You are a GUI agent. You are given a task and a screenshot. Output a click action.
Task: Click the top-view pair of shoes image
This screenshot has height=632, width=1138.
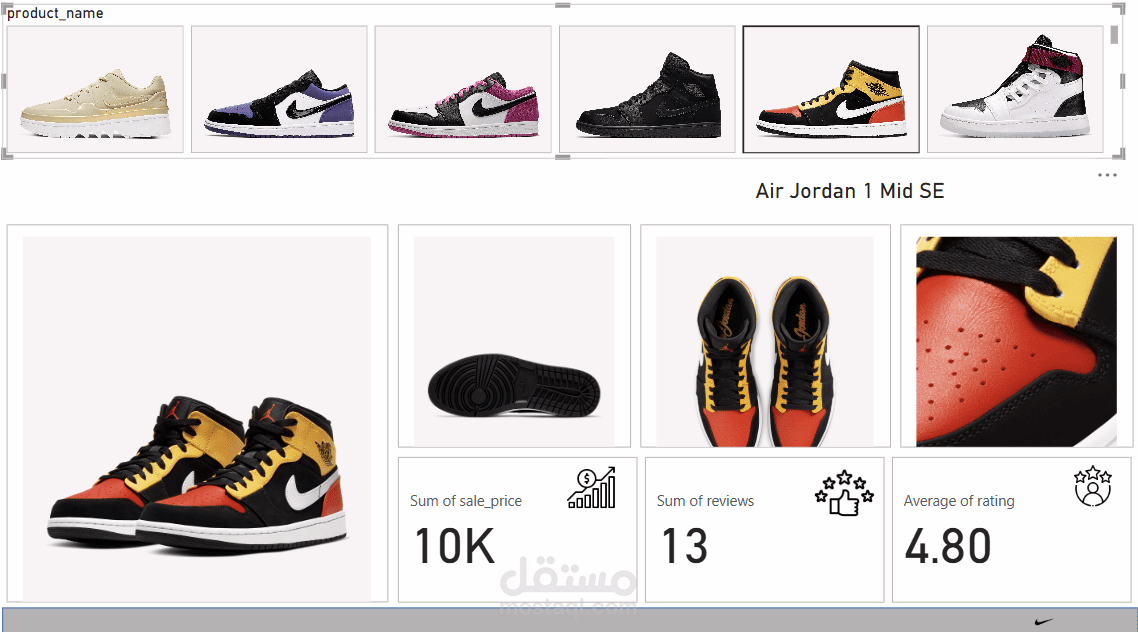point(765,341)
